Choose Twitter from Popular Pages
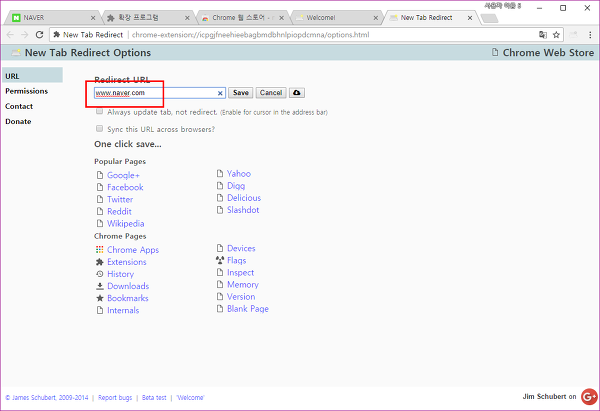This screenshot has width=600, height=411. pos(120,199)
